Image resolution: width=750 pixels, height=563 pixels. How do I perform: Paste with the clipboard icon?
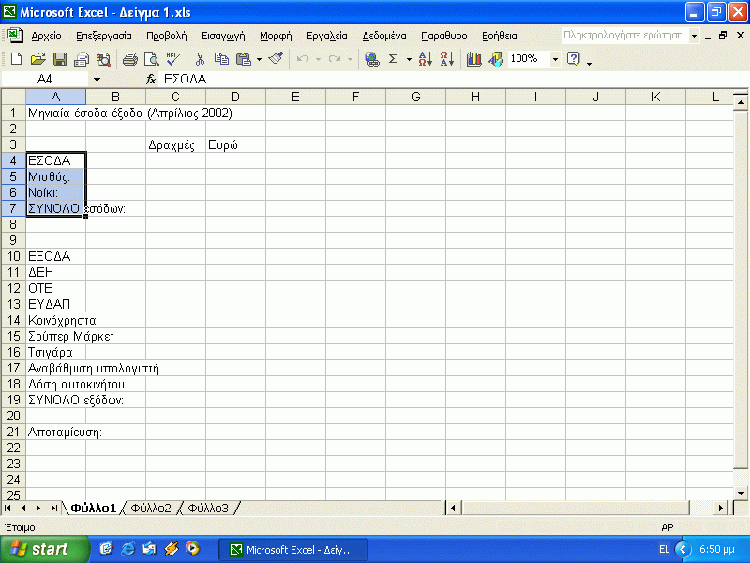pos(243,59)
